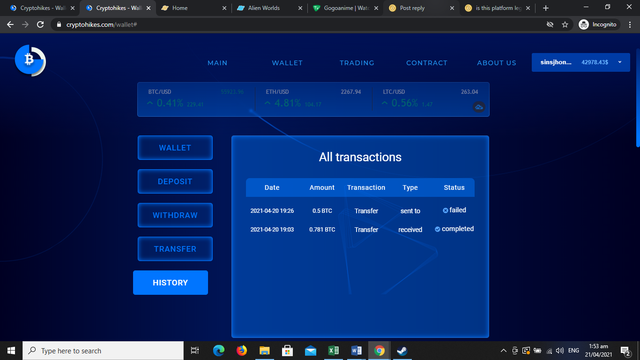Open the Windows Start menu
This screenshot has width=640, height=360.
coord(11,351)
